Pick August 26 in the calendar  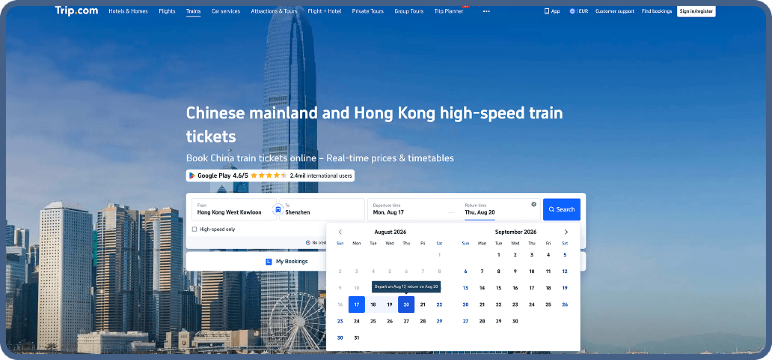(389, 321)
